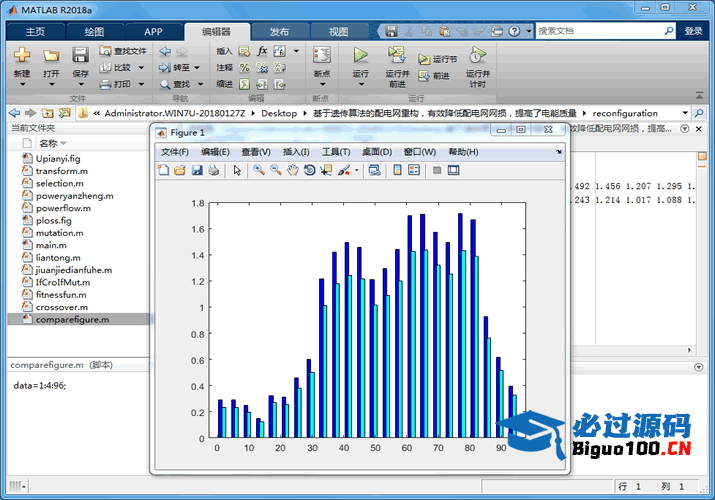Click the zoom in tool in Figure toolbar
The image size is (715, 500).
click(258, 171)
